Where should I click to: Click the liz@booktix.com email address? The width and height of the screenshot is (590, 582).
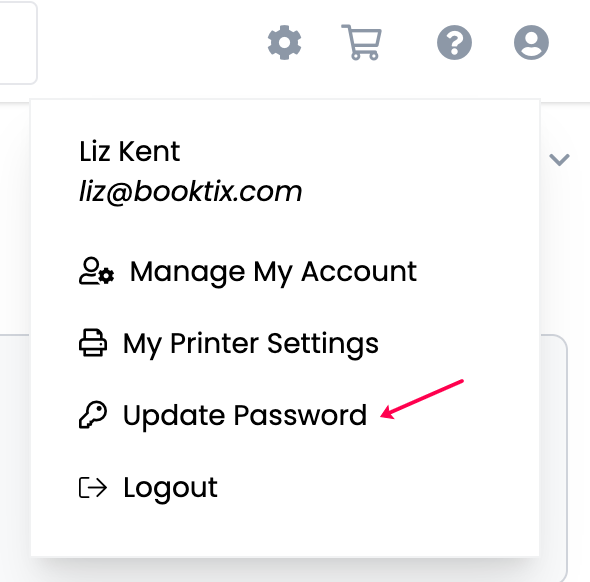pos(190,191)
